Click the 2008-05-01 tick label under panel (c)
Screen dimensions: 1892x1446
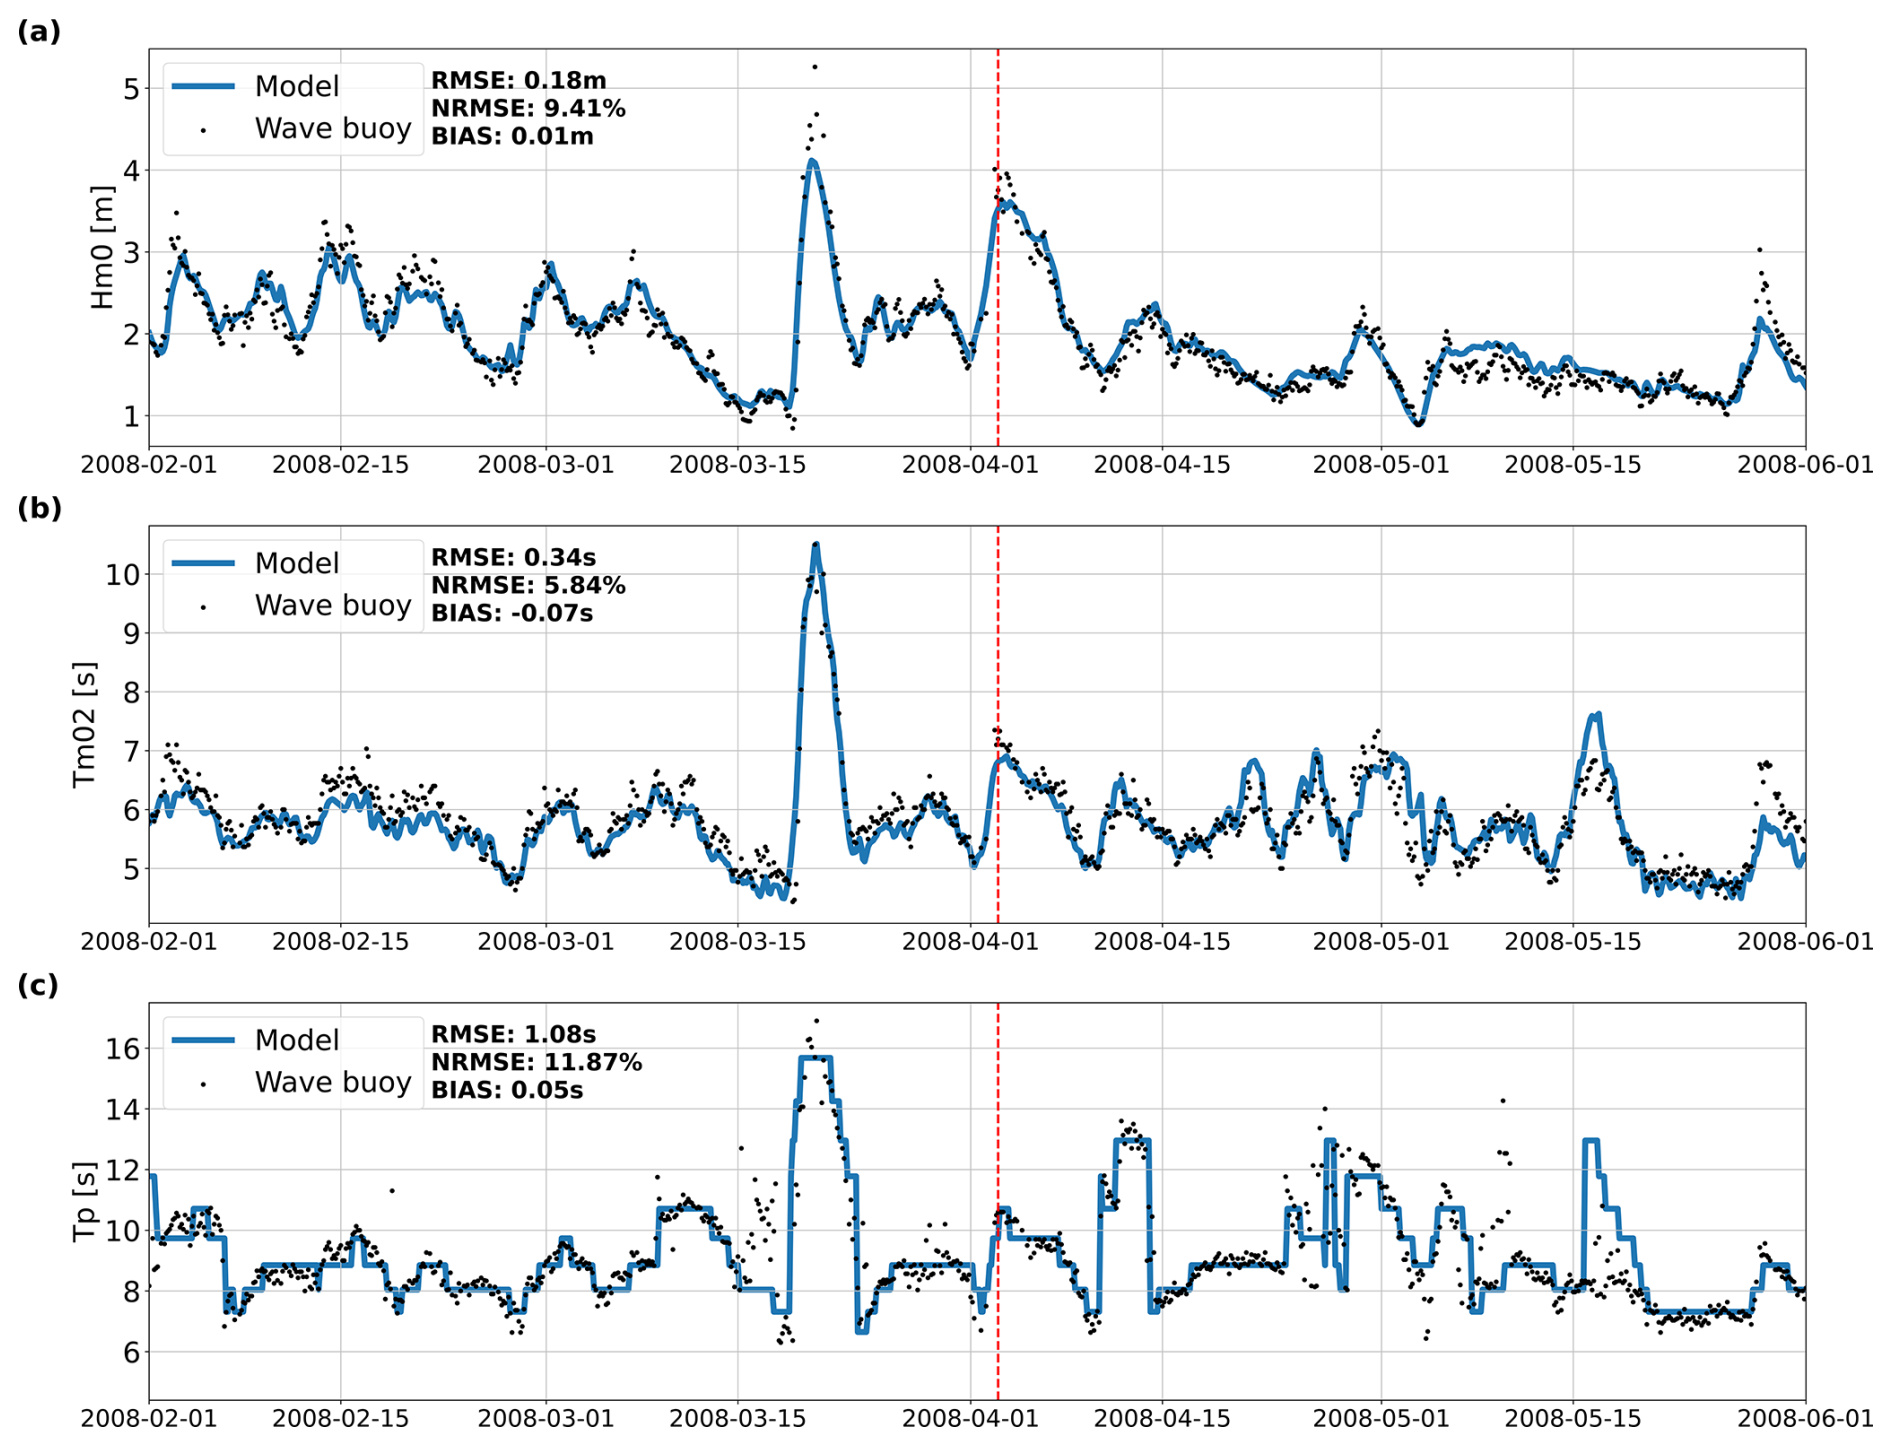pos(1381,1419)
